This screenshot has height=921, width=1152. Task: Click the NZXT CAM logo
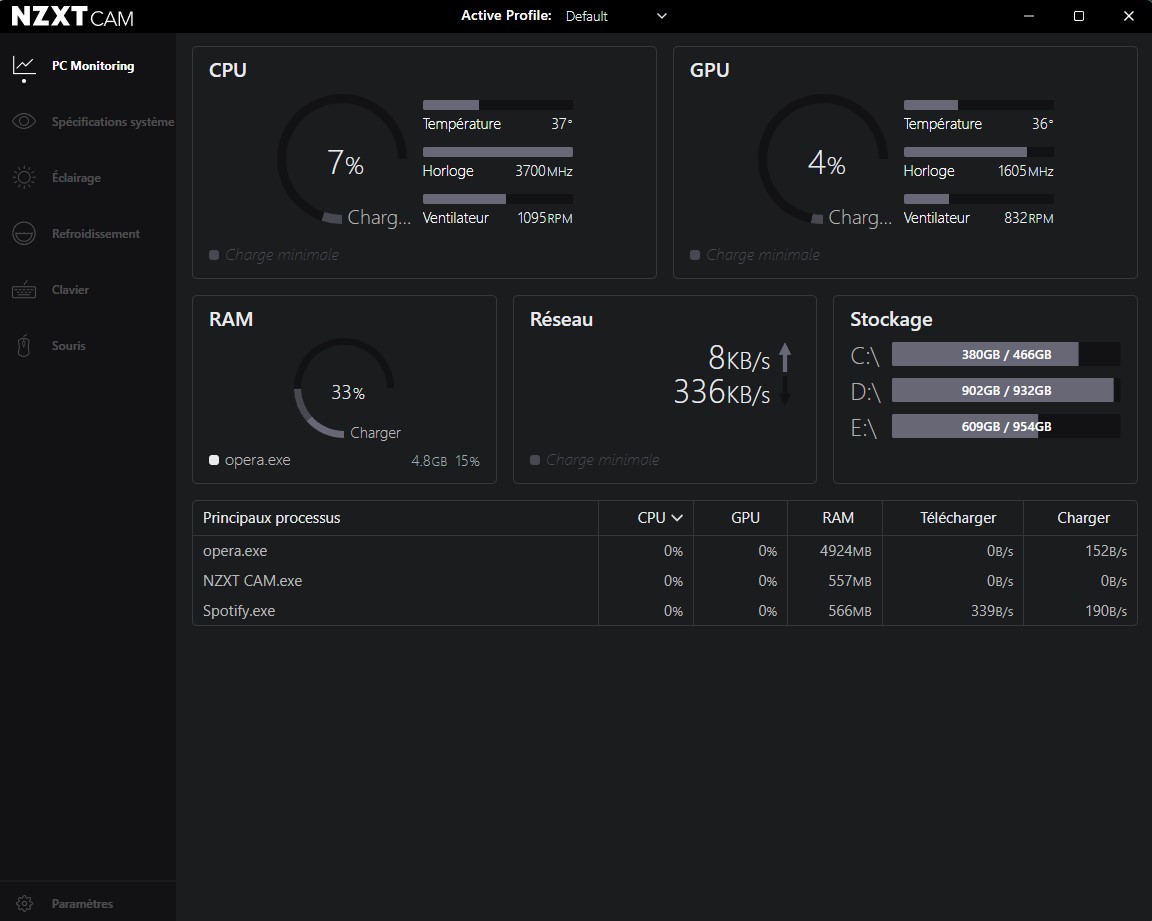72,17
